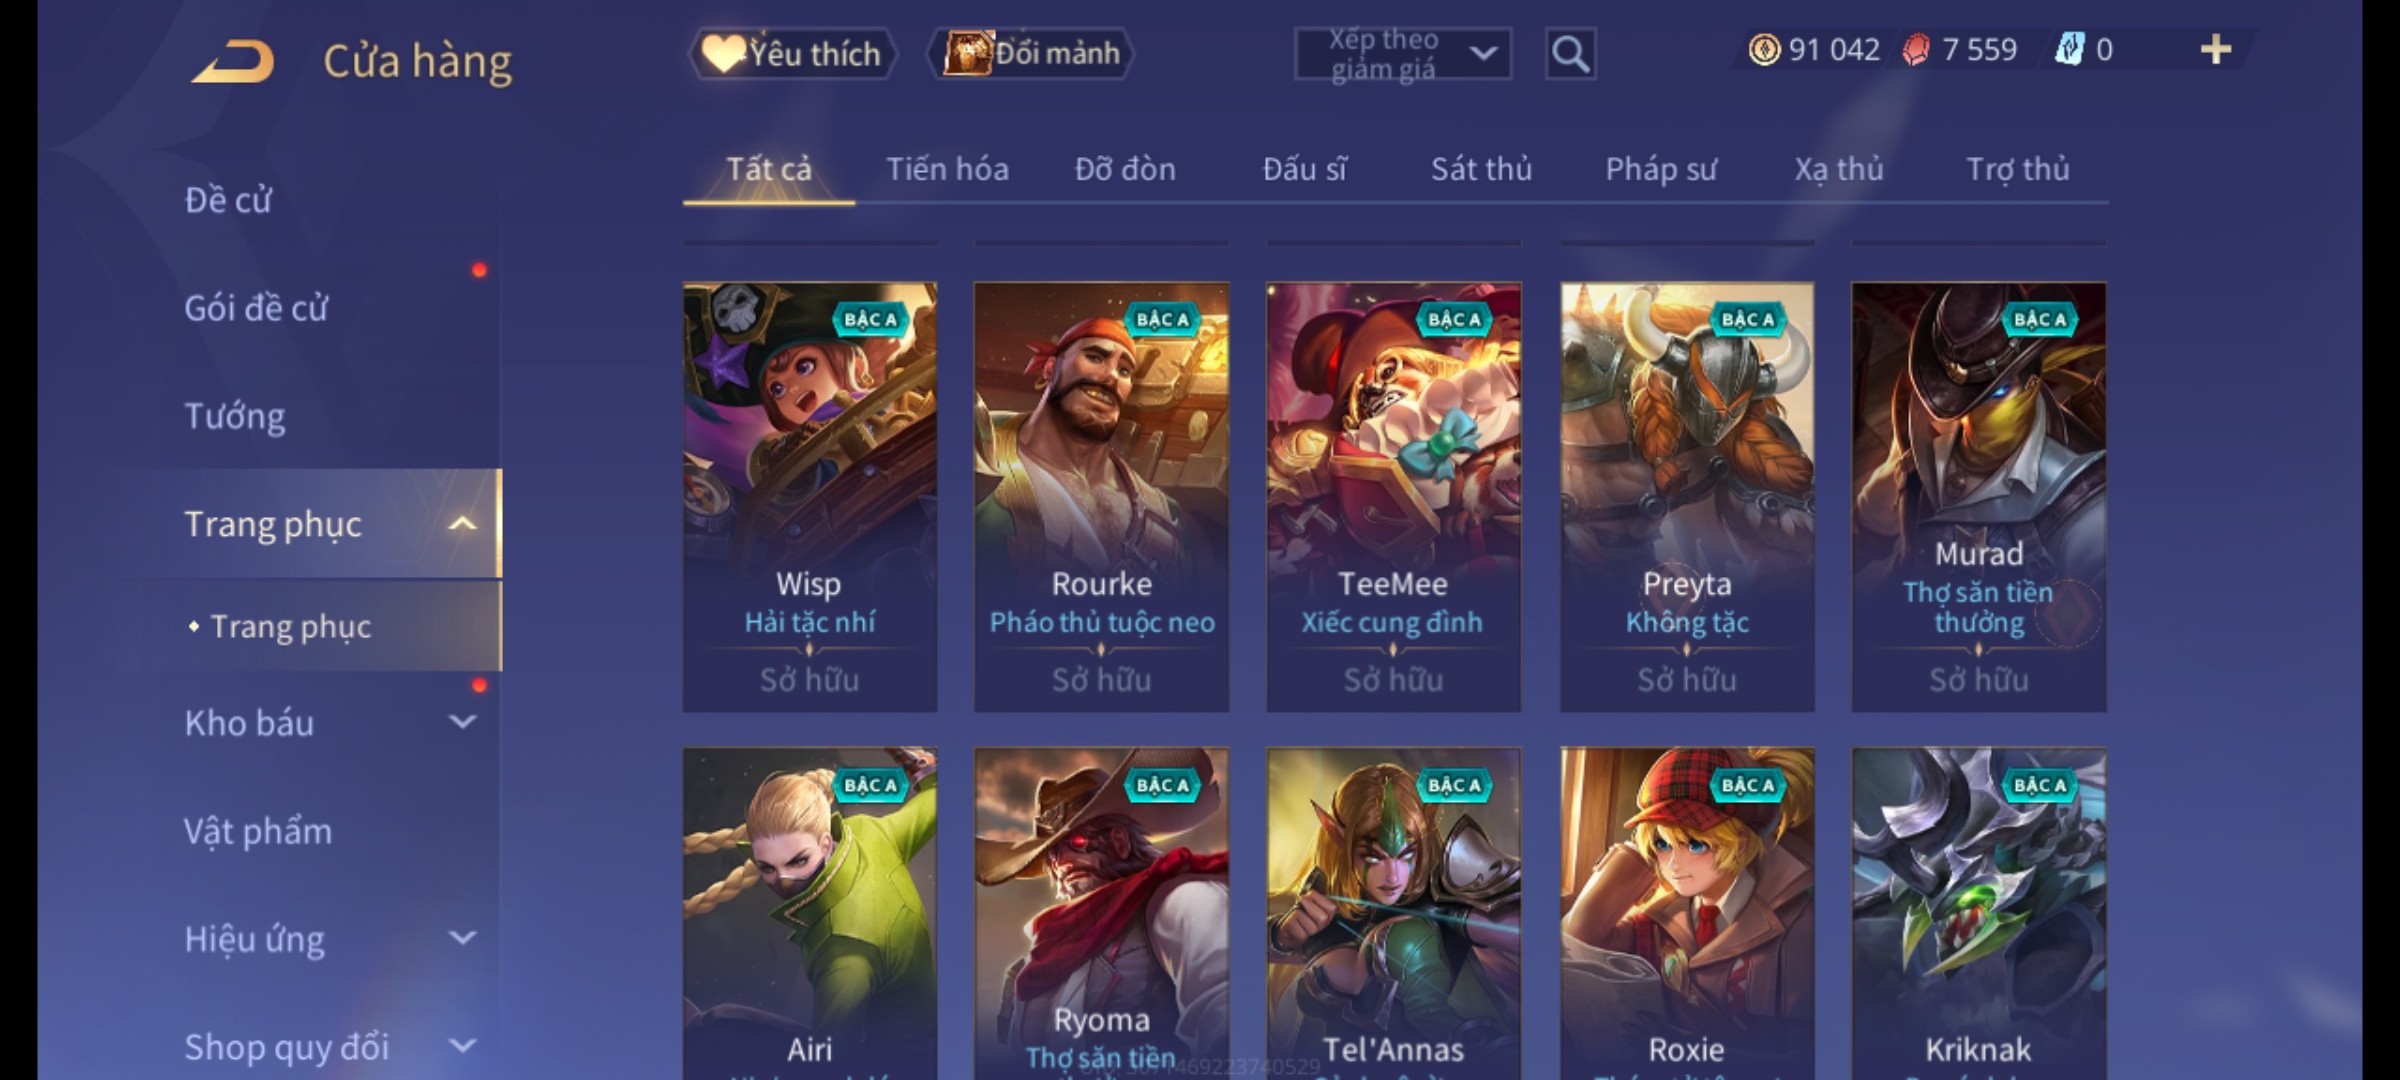Image resolution: width=2400 pixels, height=1080 pixels.
Task: Tap the golden back arrow icon
Action: click(233, 61)
